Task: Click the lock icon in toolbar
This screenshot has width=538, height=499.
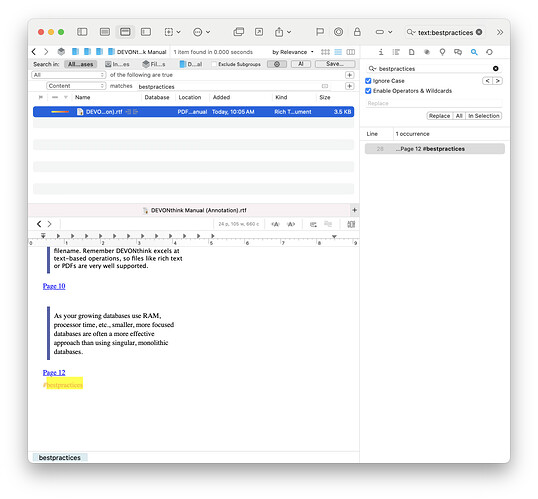Action: pyautogui.click(x=357, y=32)
